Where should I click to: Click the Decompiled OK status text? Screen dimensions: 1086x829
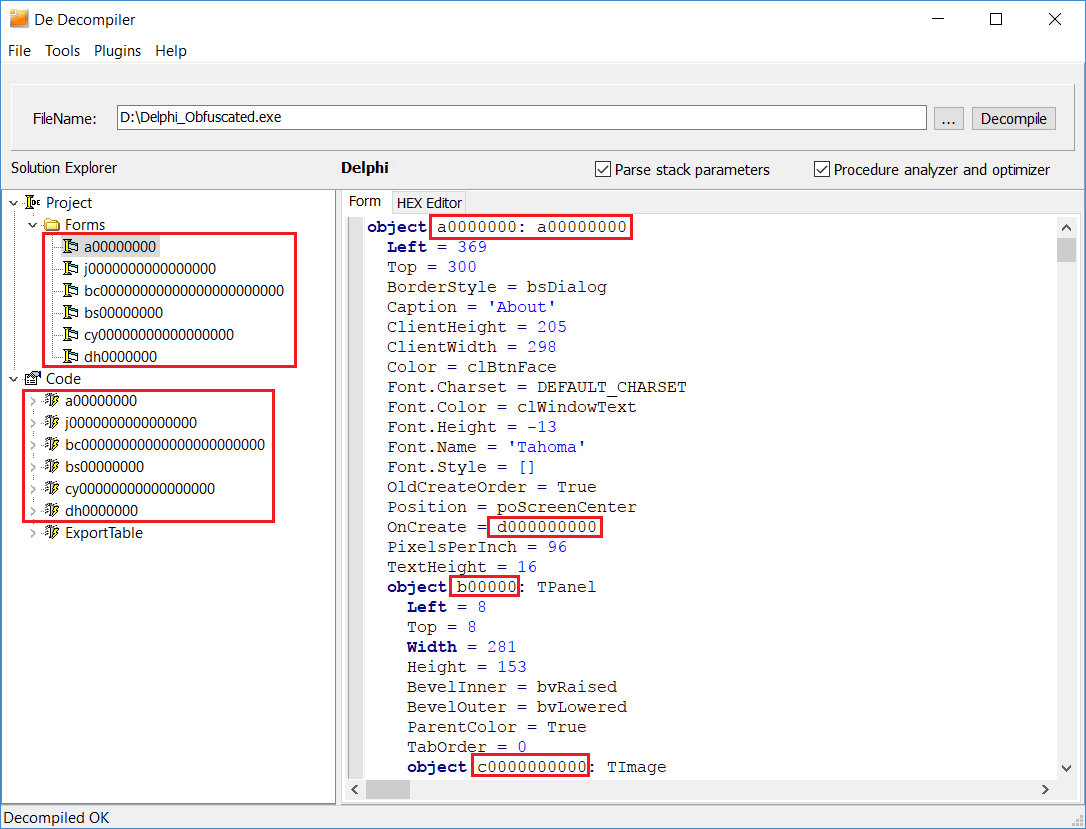[56, 818]
